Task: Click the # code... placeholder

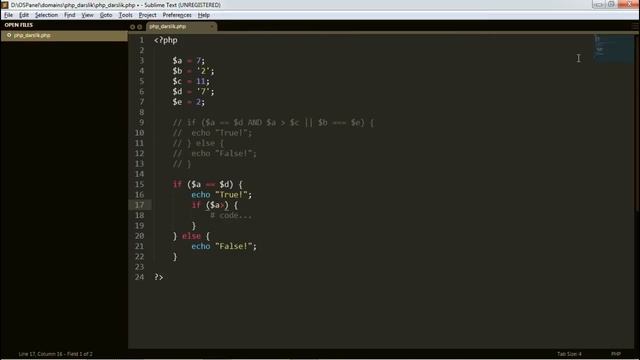Action: [x=231, y=215]
